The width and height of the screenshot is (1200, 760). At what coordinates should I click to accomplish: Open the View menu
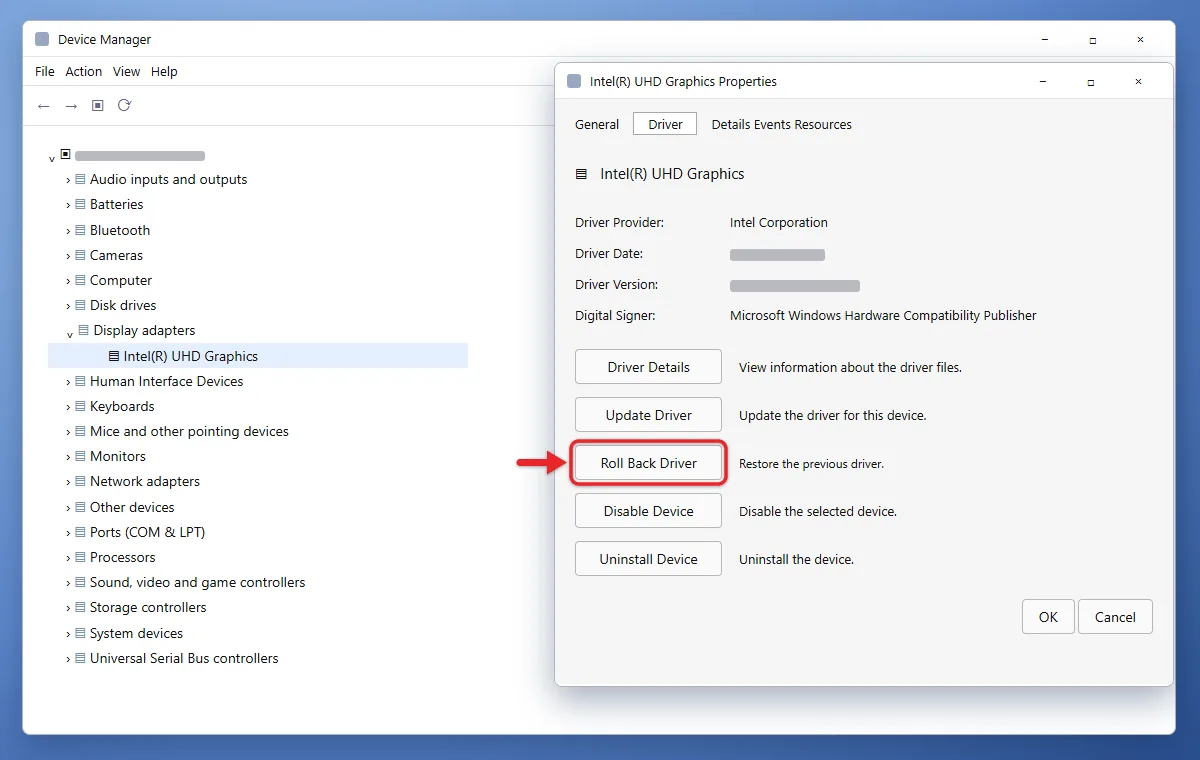point(127,72)
